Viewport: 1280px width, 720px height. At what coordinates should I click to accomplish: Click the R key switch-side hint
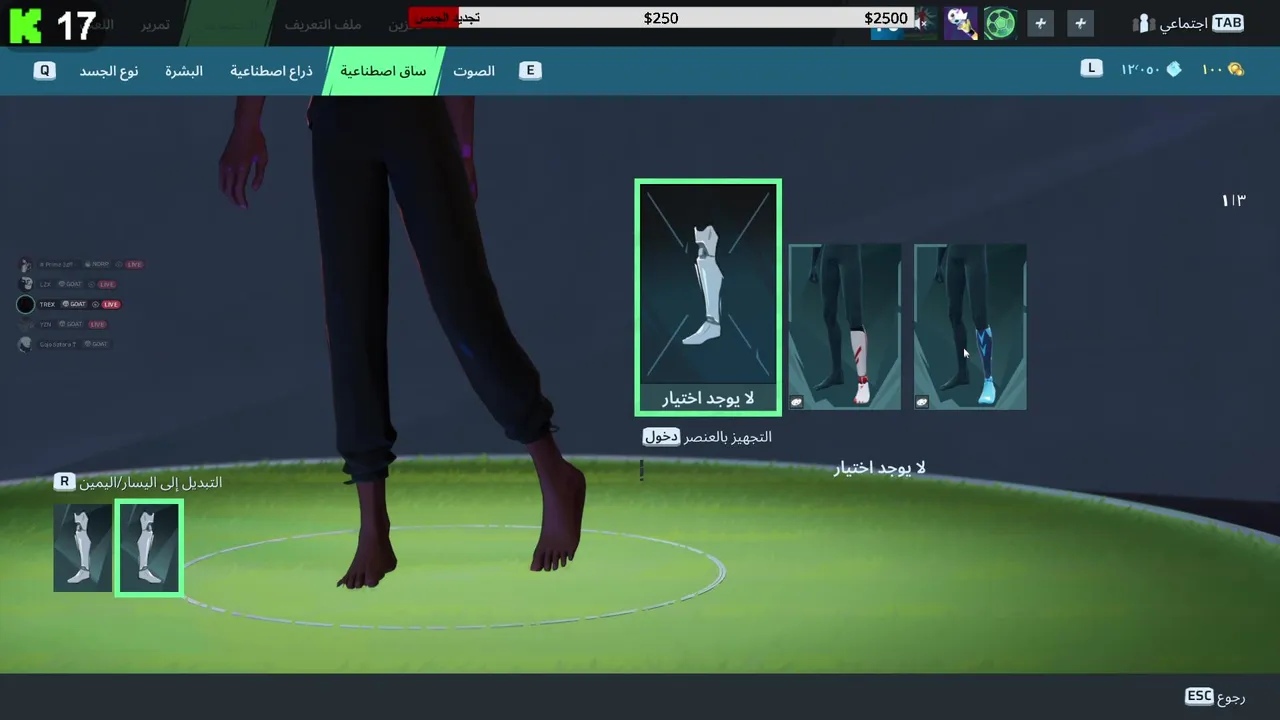tap(64, 482)
